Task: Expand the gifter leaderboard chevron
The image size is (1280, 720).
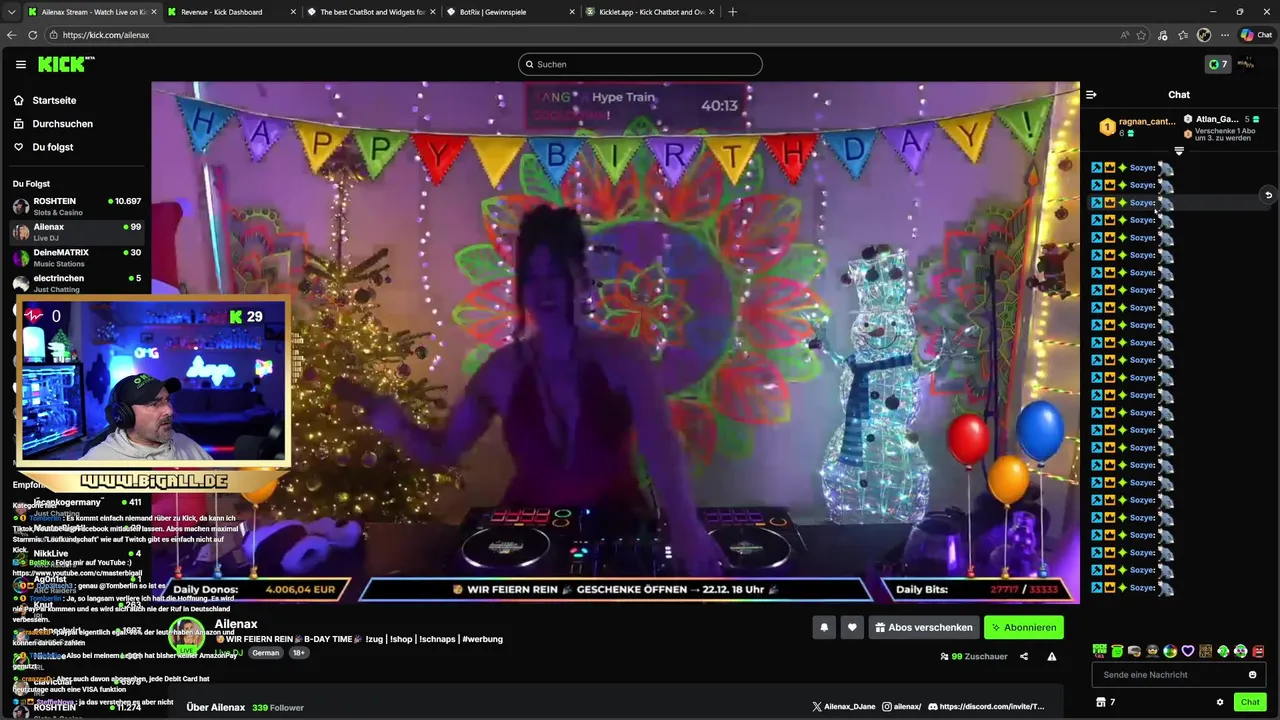Action: (x=1179, y=151)
